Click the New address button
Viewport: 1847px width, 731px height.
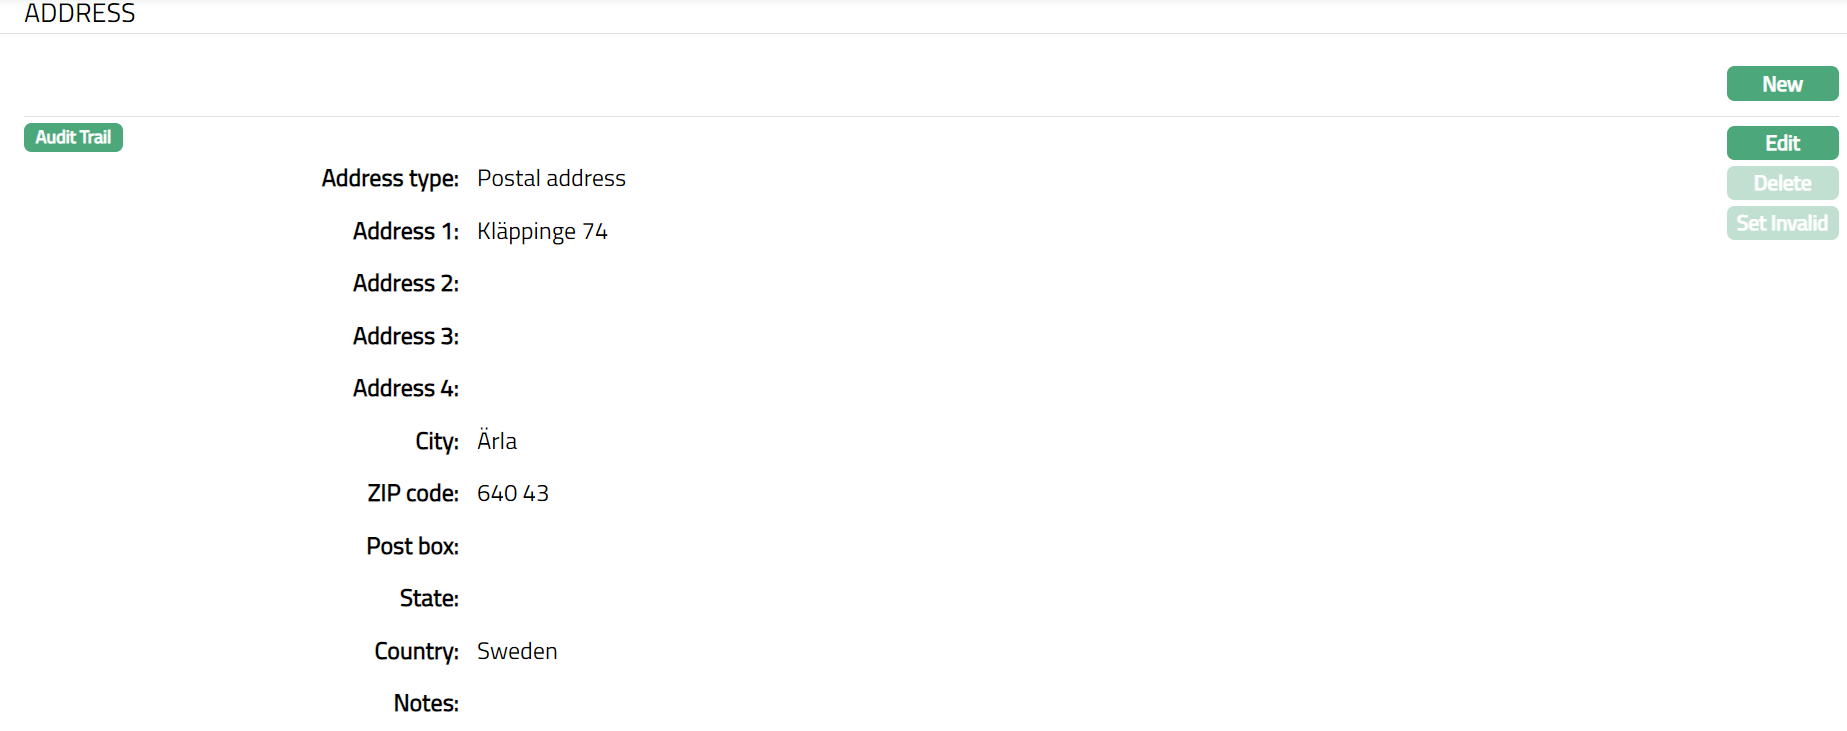coord(1782,84)
